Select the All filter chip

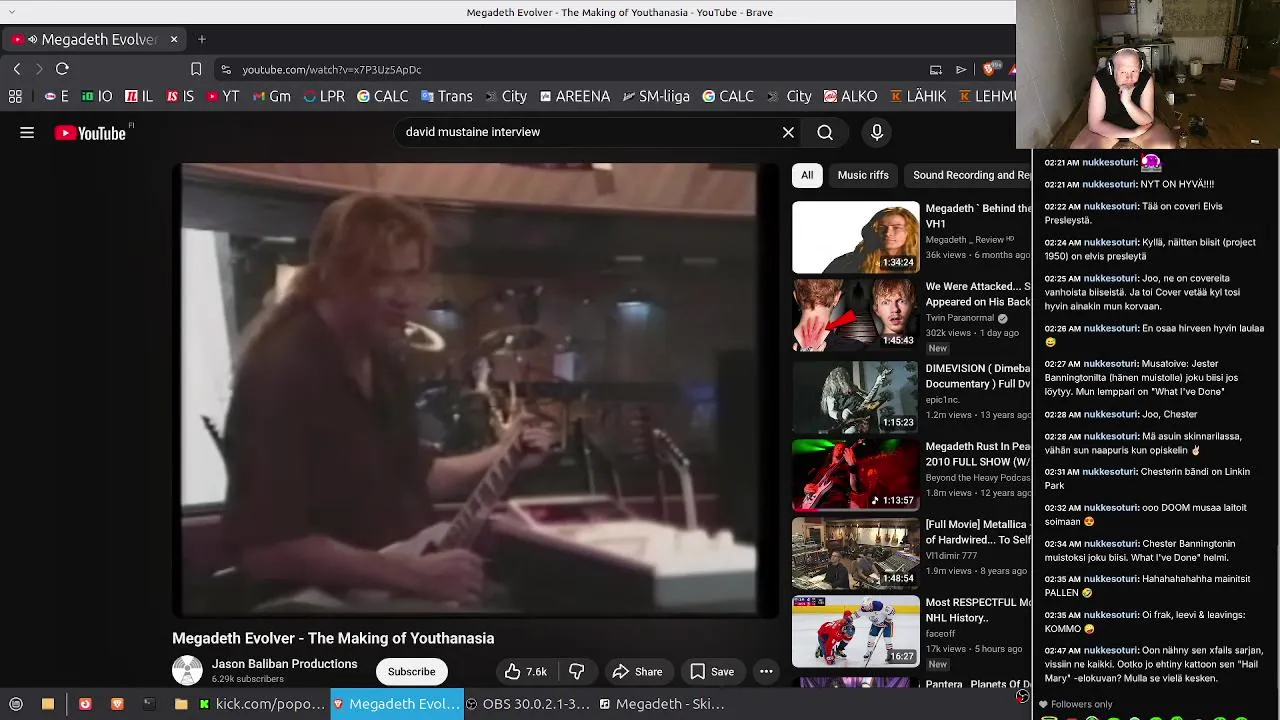pyautogui.click(x=807, y=175)
